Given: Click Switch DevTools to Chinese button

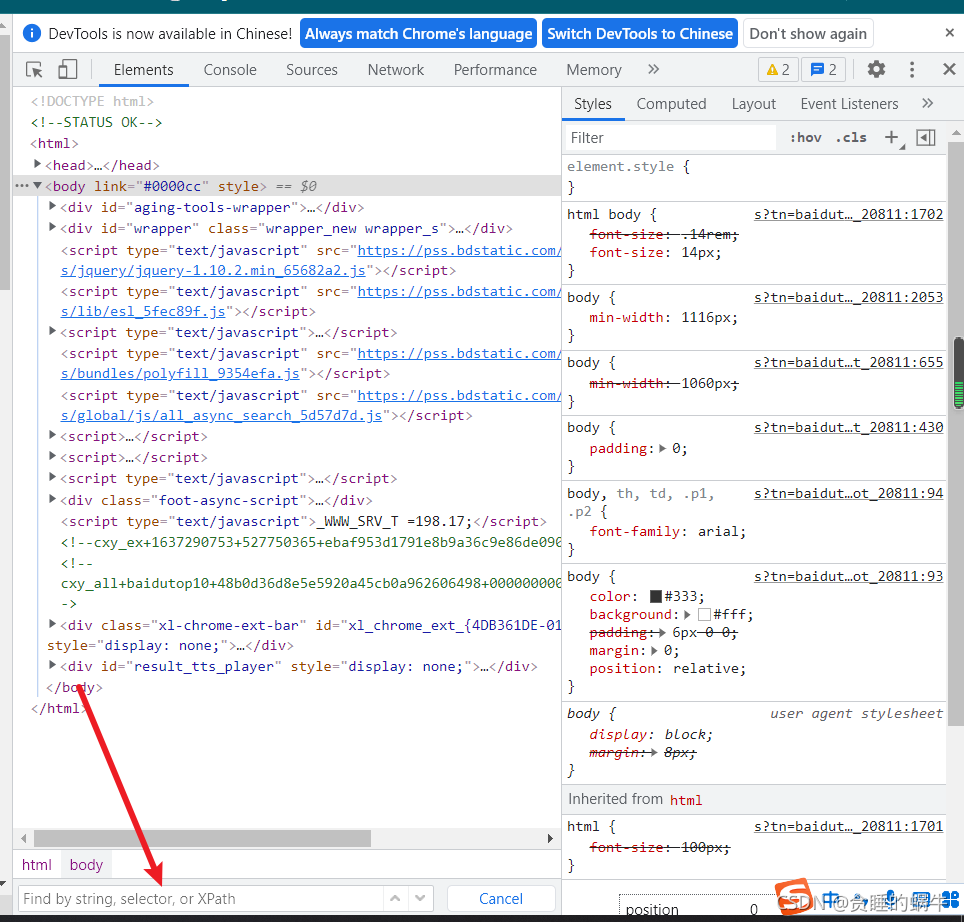Looking at the screenshot, I should point(640,33).
